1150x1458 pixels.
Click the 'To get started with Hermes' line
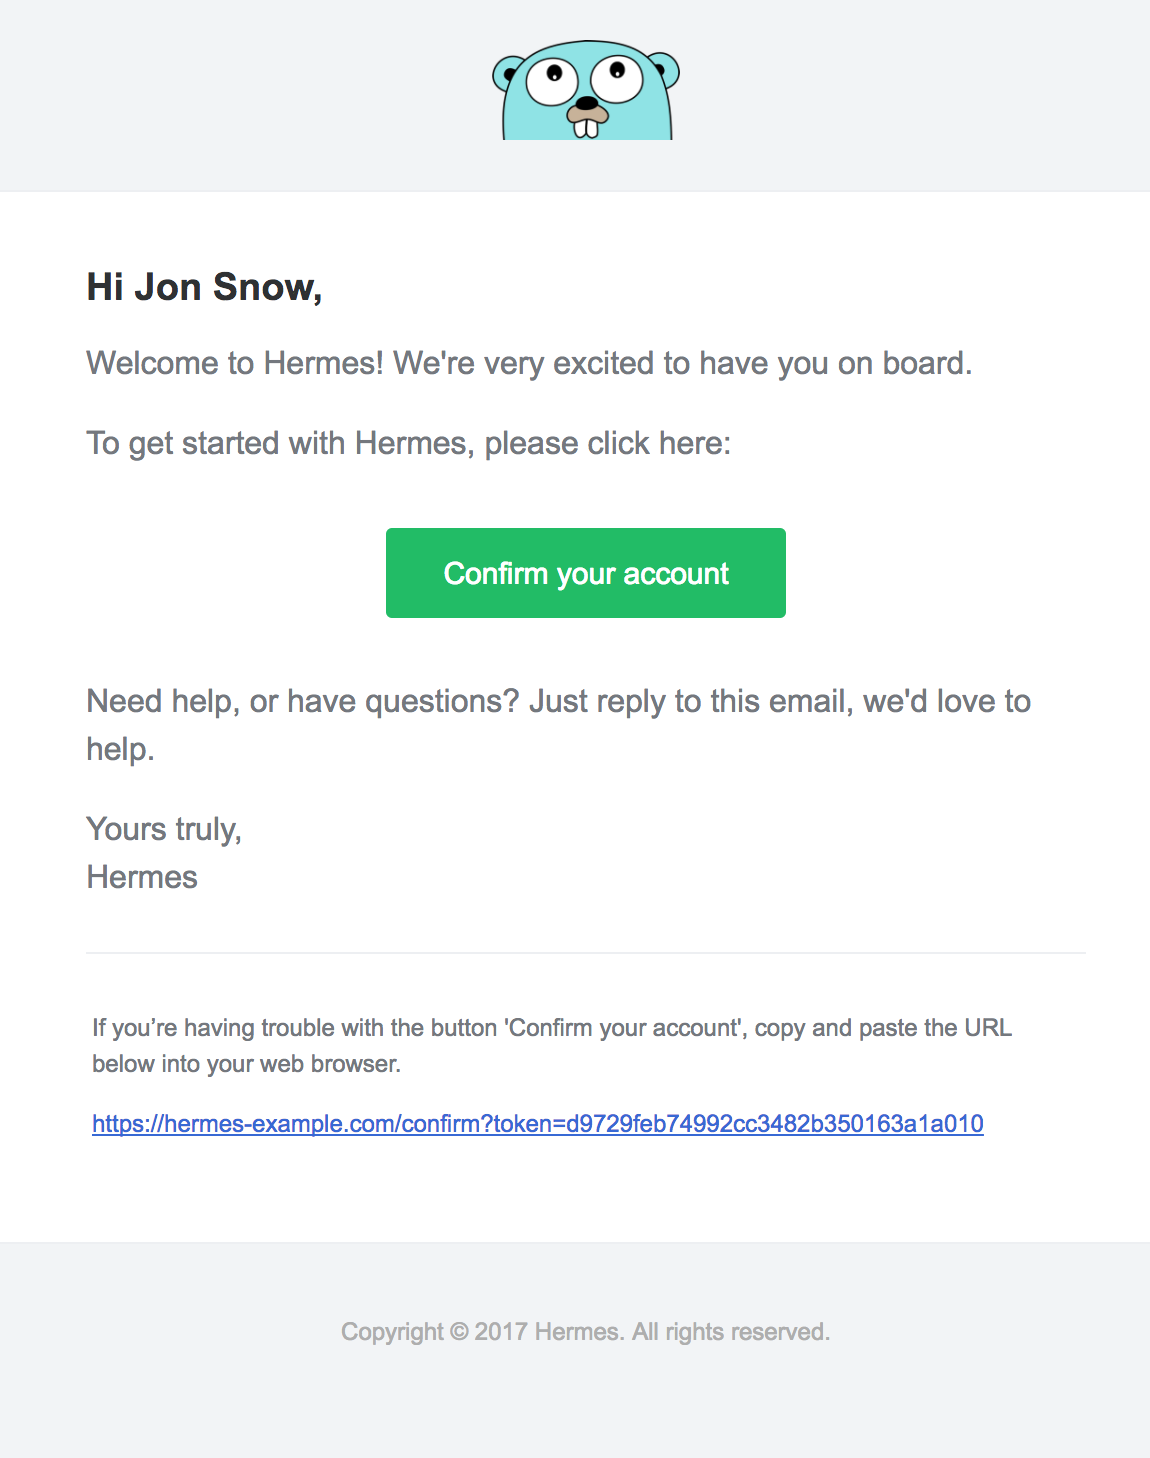coord(408,443)
